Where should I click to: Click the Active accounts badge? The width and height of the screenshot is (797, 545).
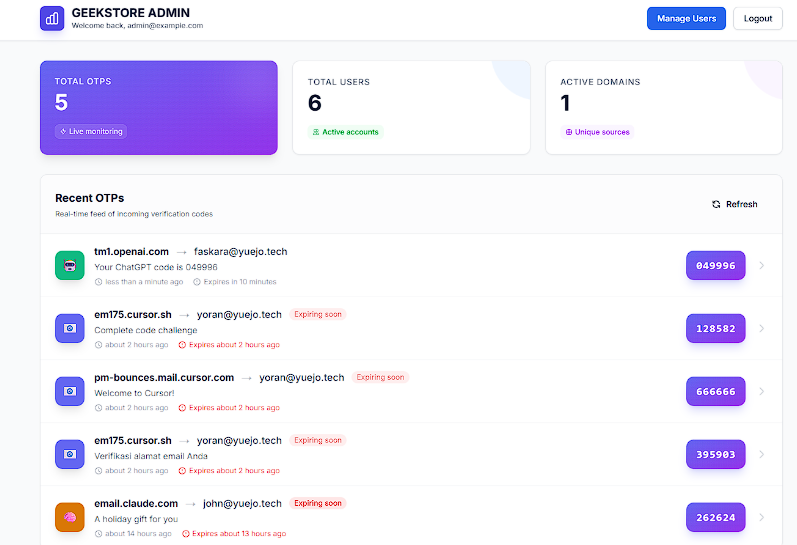tap(346, 132)
